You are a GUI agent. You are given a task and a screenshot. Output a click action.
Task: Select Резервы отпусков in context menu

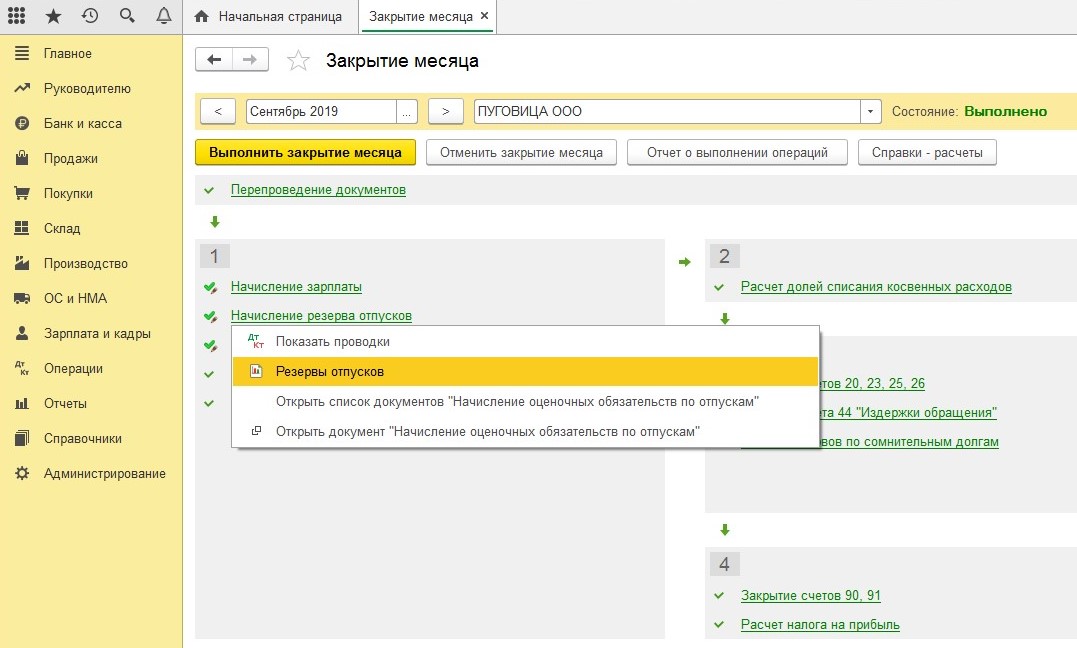330,372
